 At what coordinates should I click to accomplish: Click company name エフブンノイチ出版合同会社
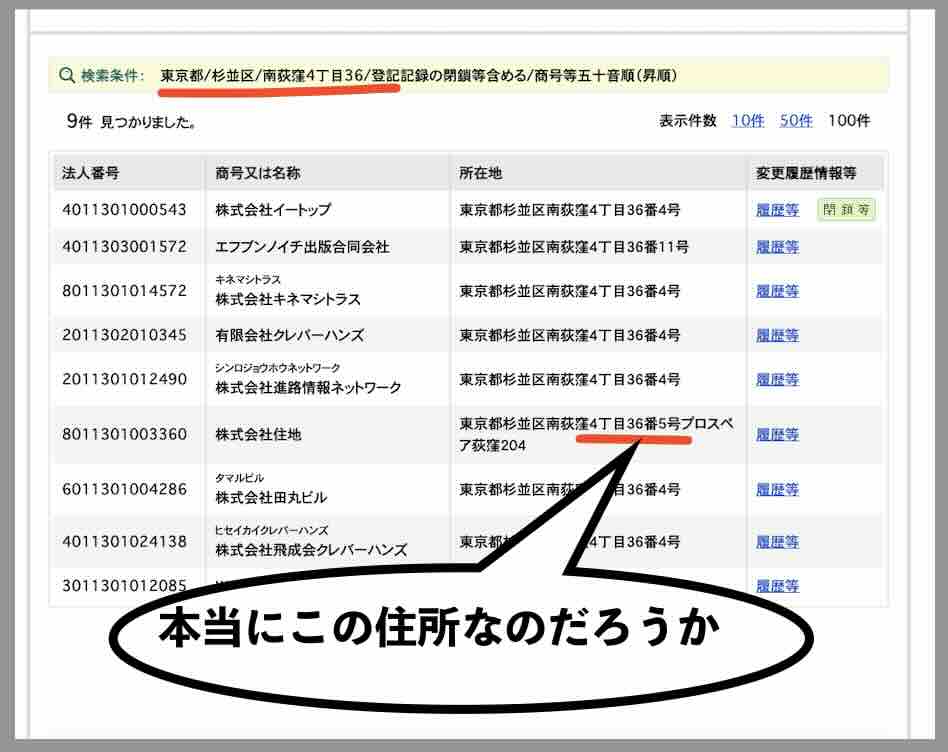click(302, 247)
